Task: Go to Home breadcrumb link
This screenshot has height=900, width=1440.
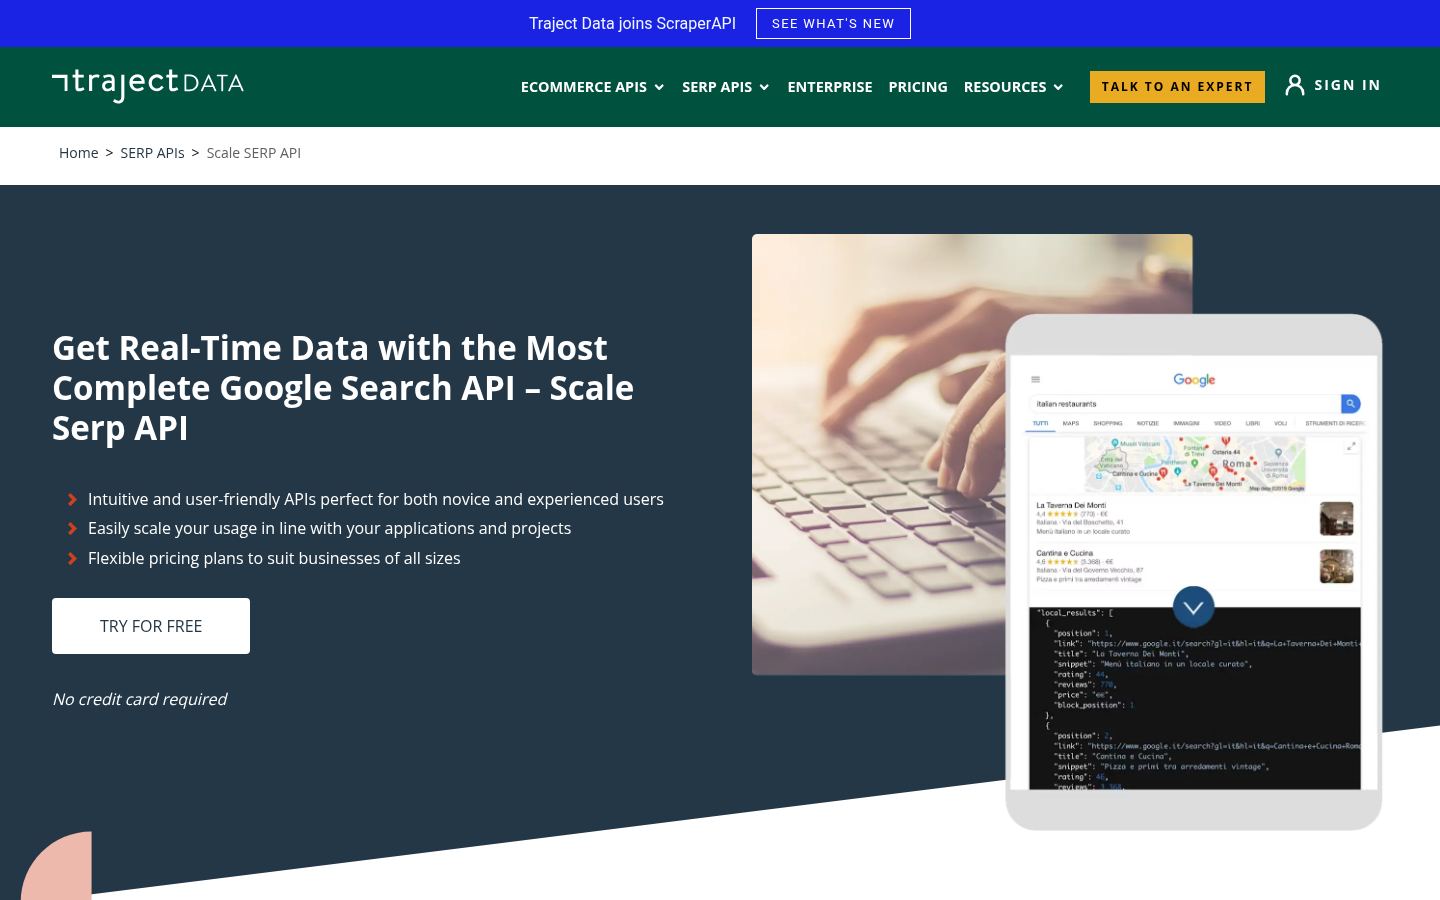Action: coord(78,153)
